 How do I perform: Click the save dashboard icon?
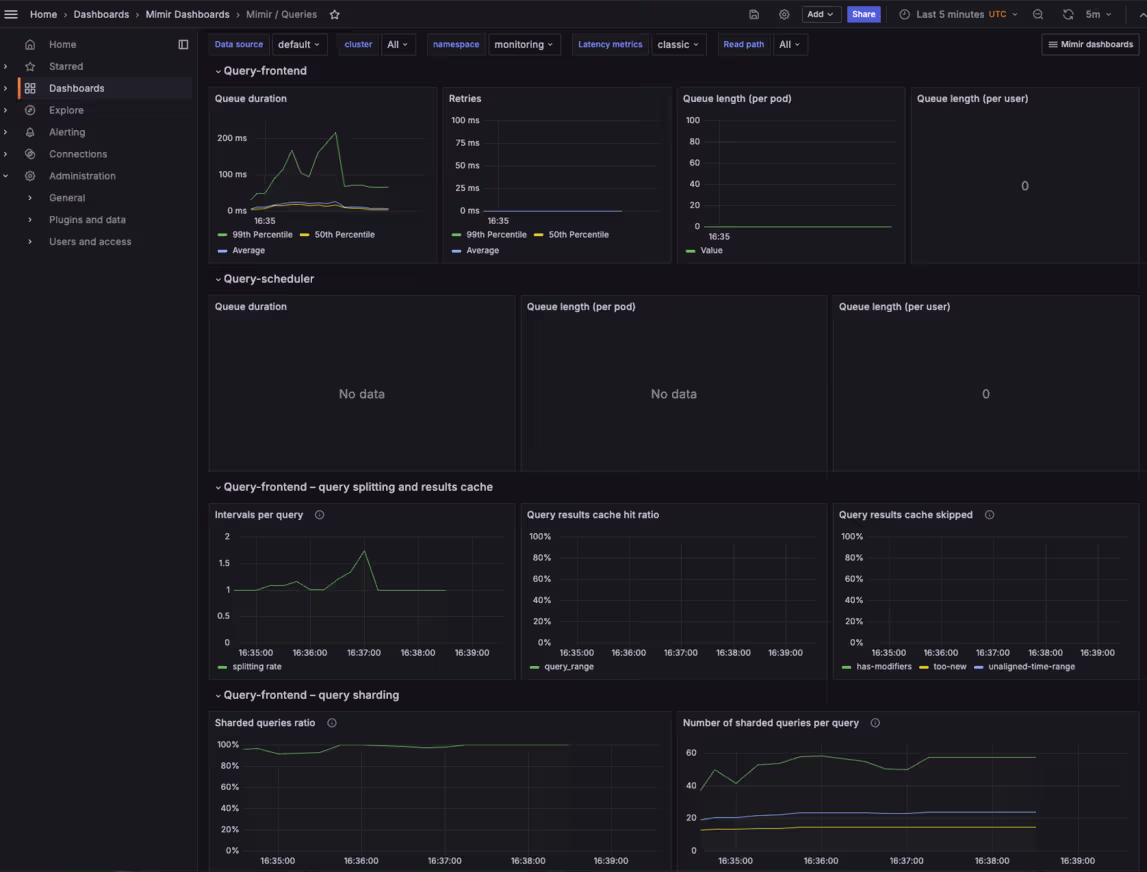pyautogui.click(x=754, y=15)
